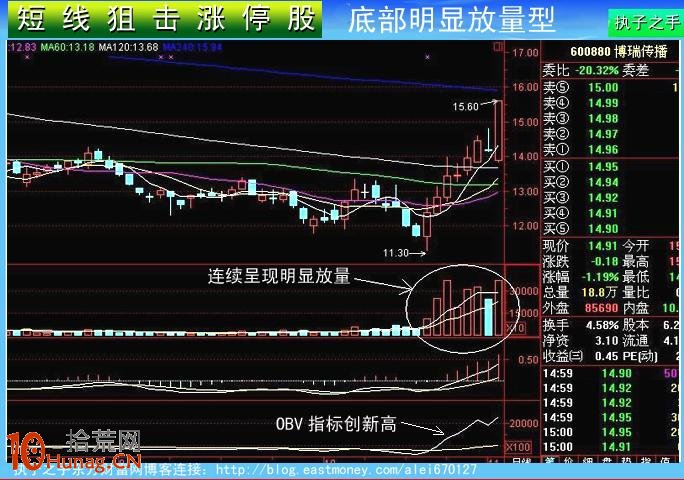Viewport: 684px width, 480px height.
Task: Click the 执子之手 label at top right
Action: [x=645, y=22]
